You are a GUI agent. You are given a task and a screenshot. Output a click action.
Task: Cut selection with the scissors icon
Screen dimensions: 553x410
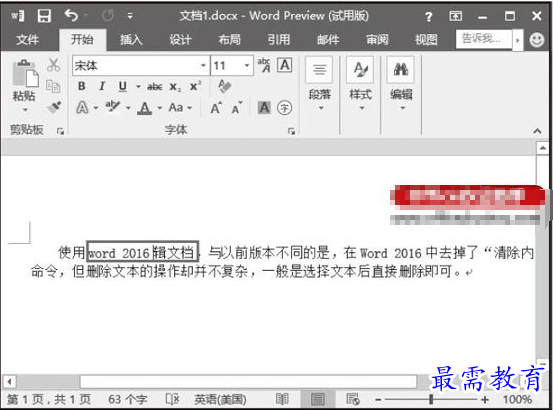[53, 65]
